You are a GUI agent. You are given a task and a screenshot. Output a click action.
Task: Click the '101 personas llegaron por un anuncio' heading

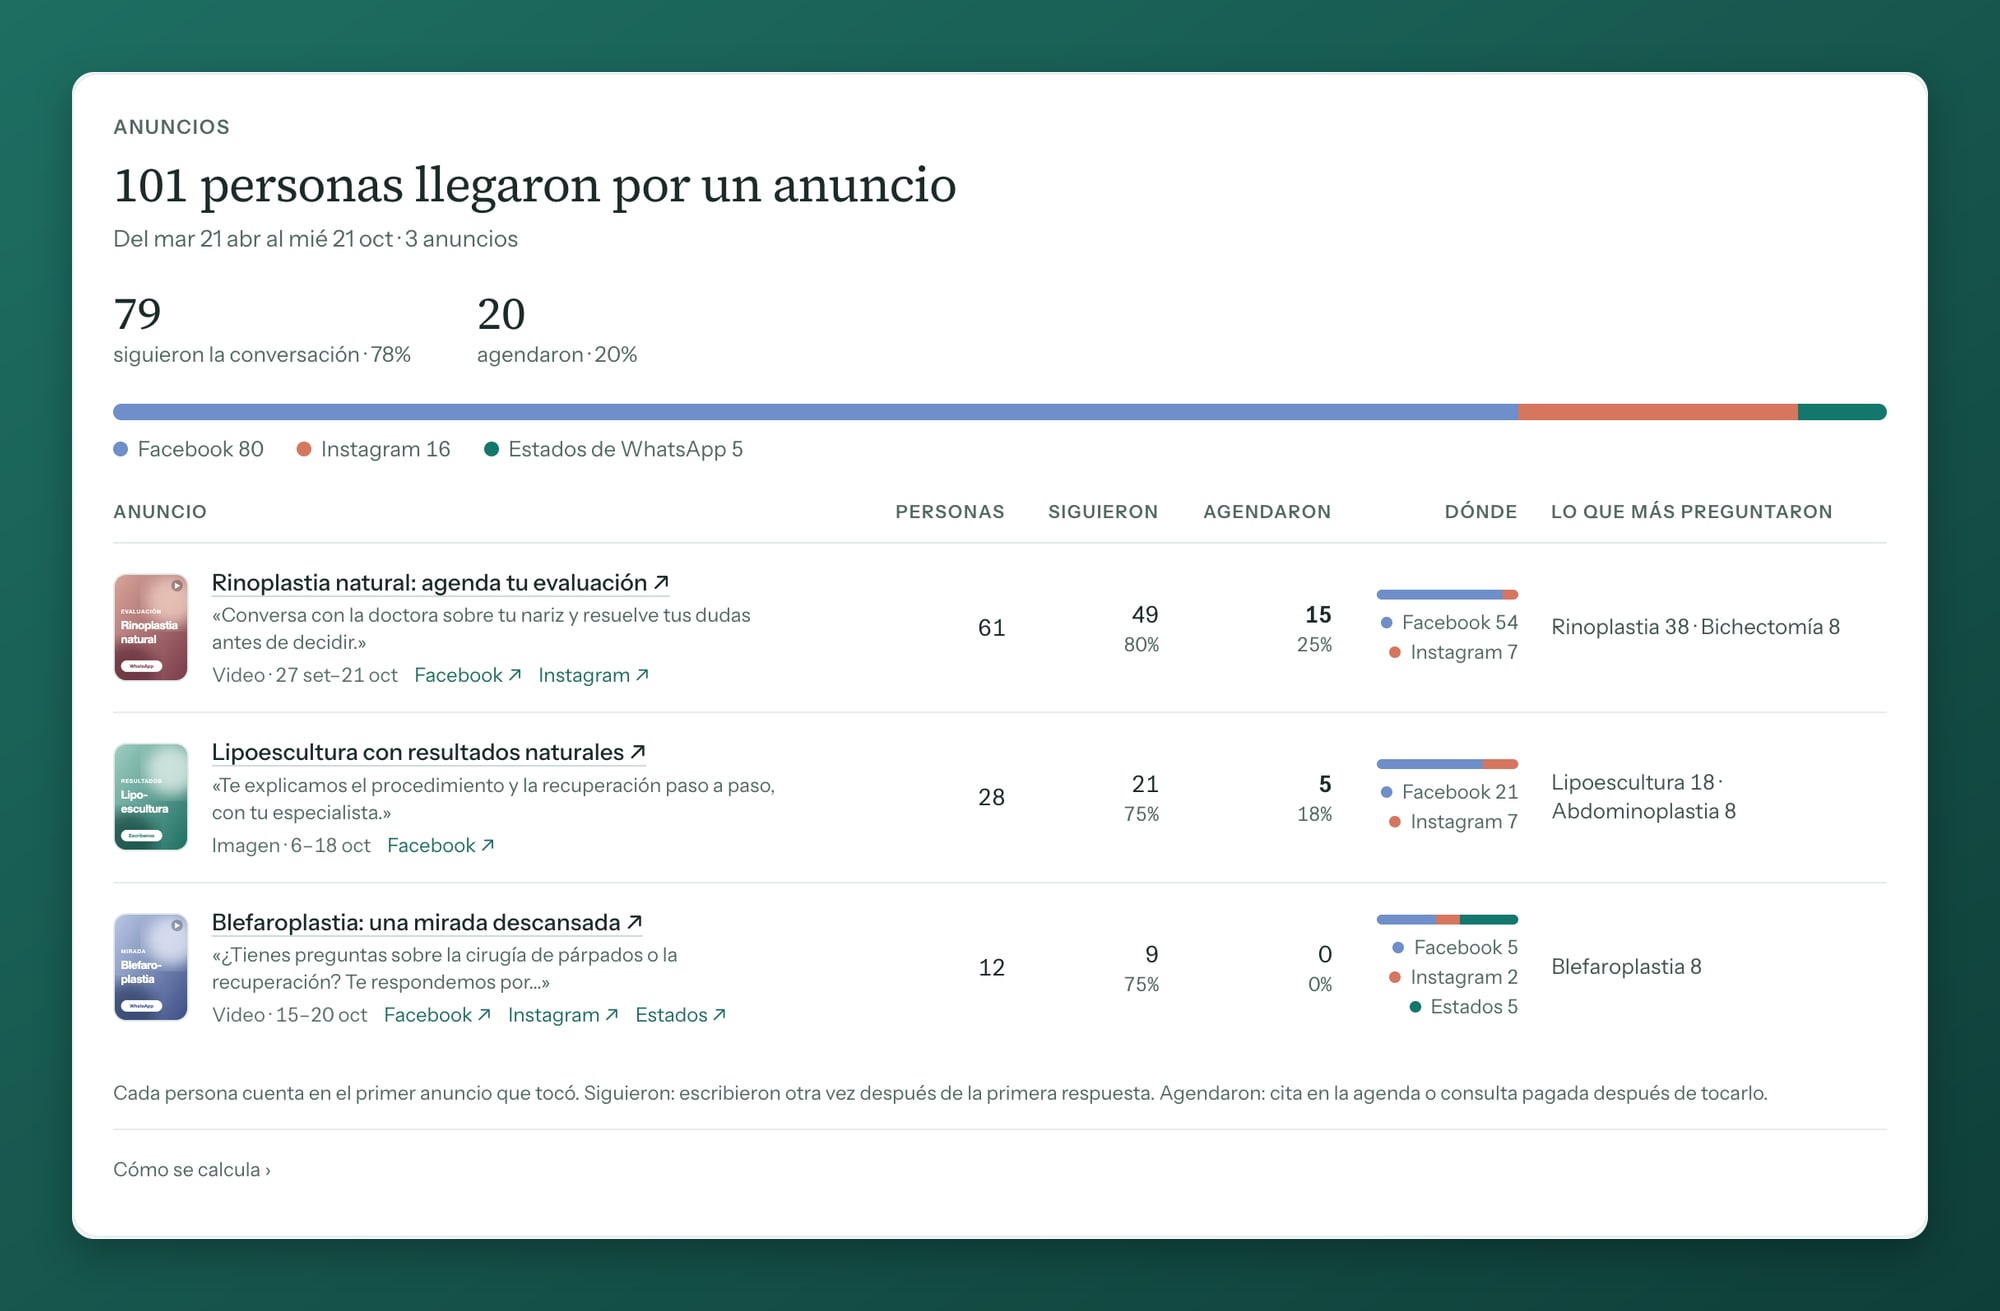point(535,185)
